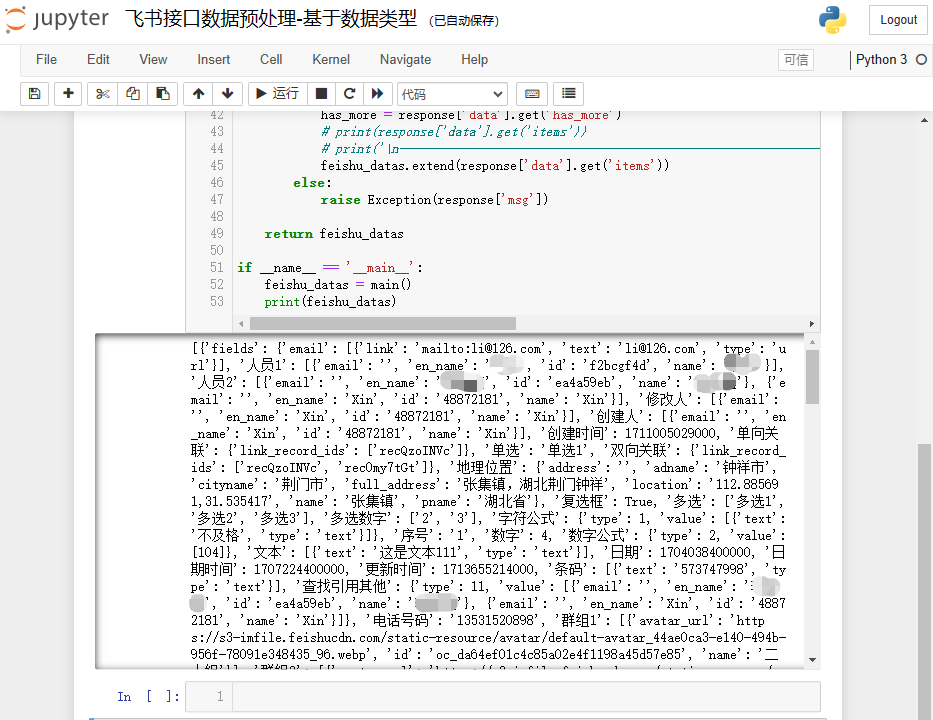933x720 pixels.
Task: Click the 已自动保存 autosave status
Action: [x=464, y=21]
